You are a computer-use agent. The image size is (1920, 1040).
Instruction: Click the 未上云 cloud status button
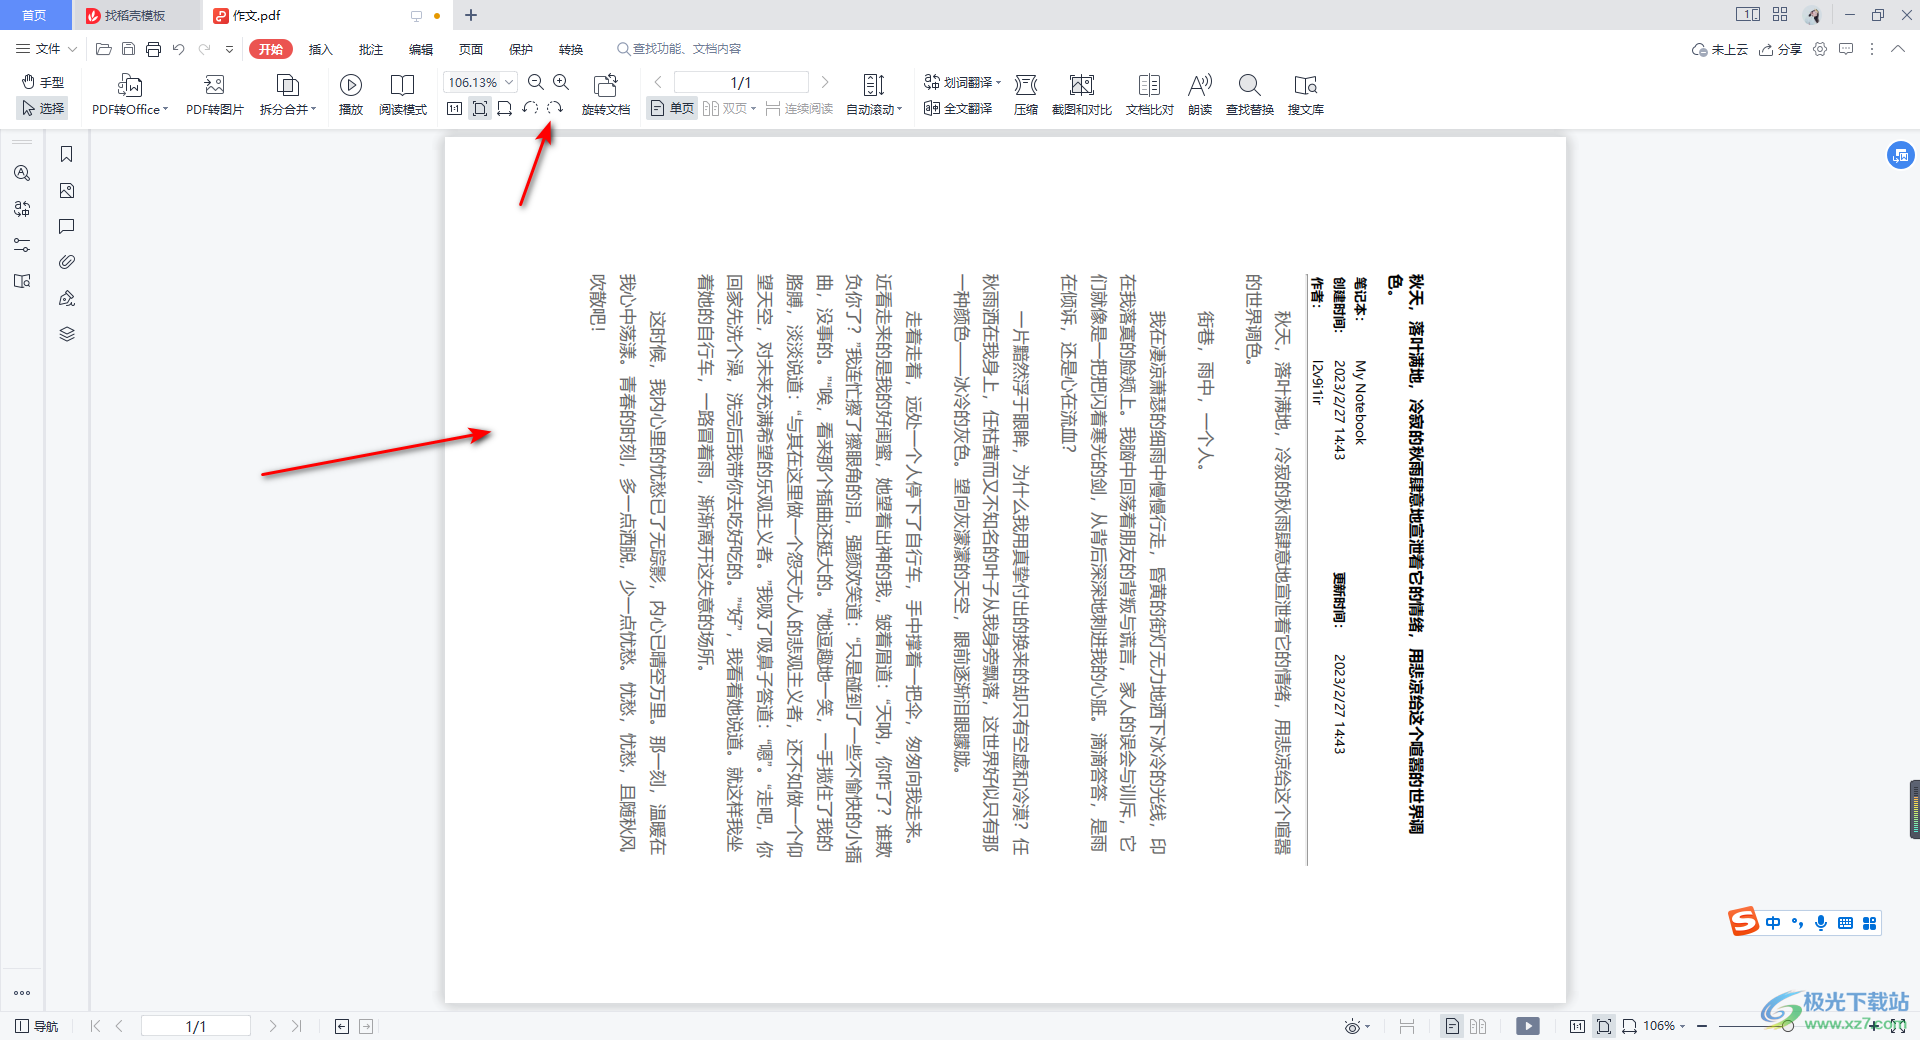(1720, 49)
